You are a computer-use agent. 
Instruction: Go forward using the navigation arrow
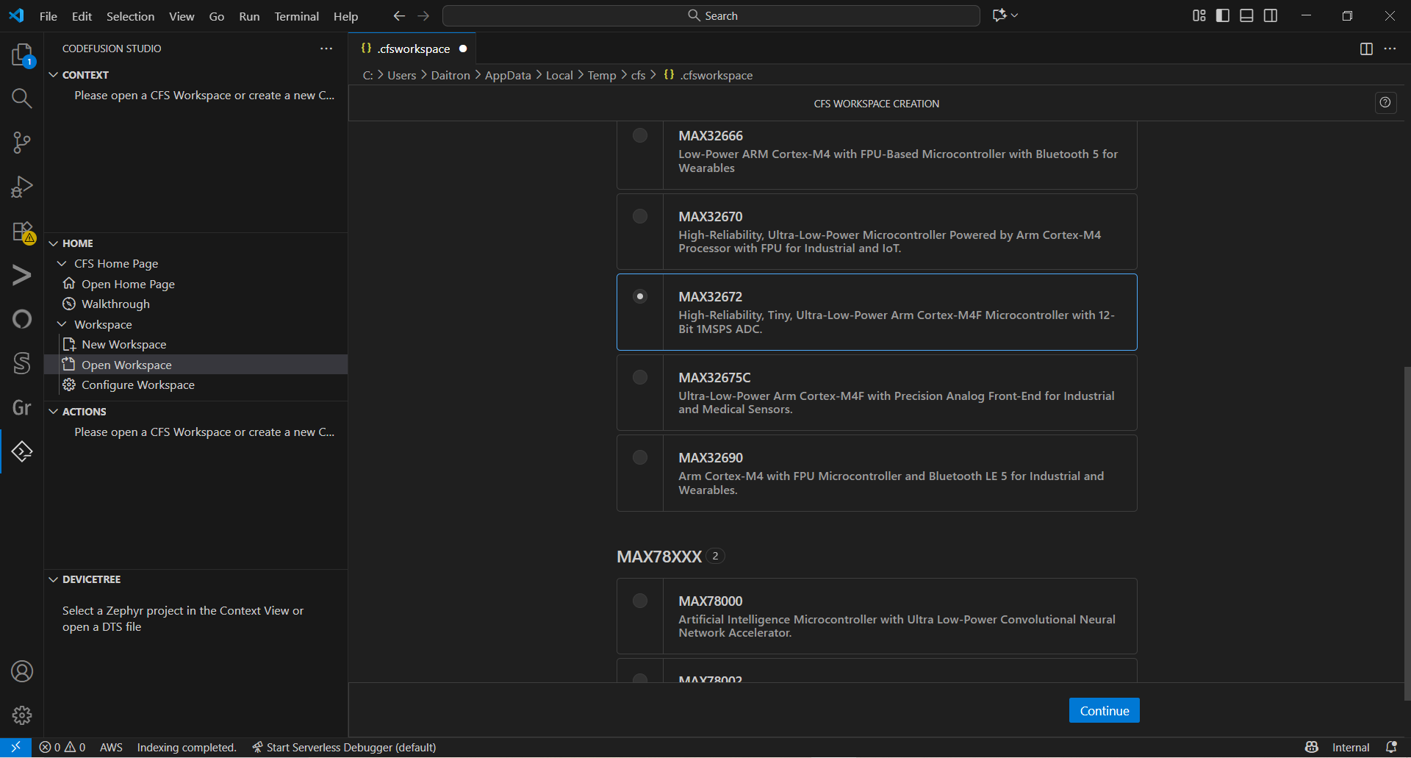[424, 16]
